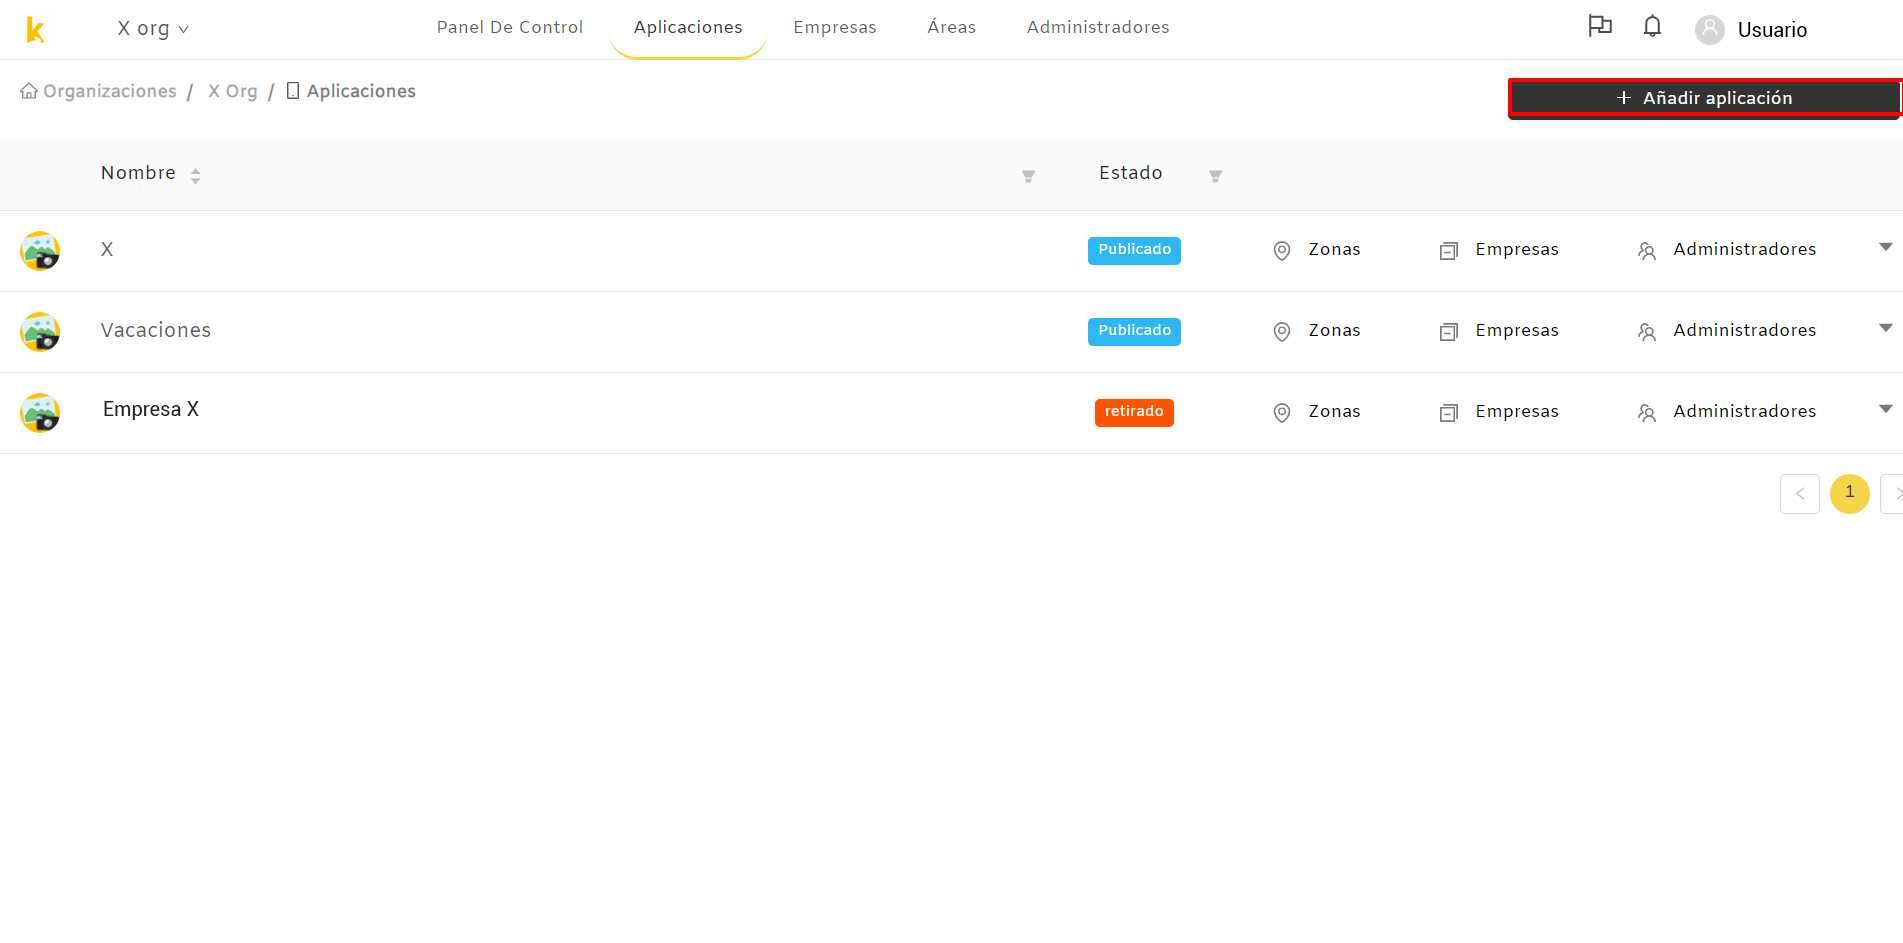This screenshot has width=1903, height=943.
Task: Open the Nombre column filter
Action: point(1028,176)
